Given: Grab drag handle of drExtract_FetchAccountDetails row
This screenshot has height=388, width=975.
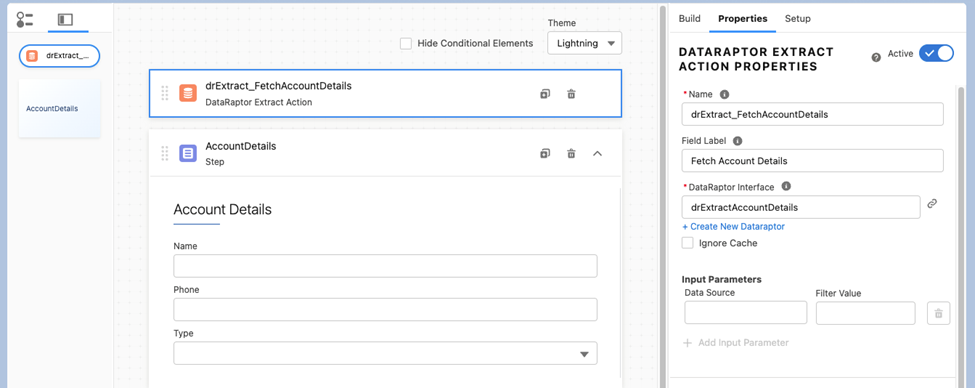Looking at the screenshot, I should 165,93.
